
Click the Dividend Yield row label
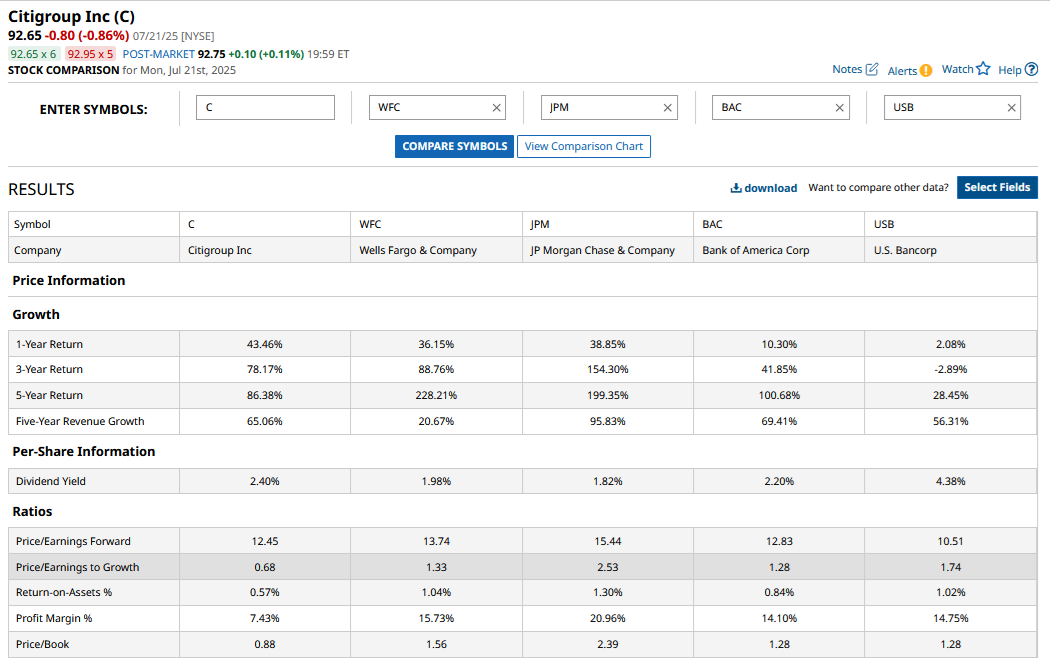pyautogui.click(x=51, y=481)
